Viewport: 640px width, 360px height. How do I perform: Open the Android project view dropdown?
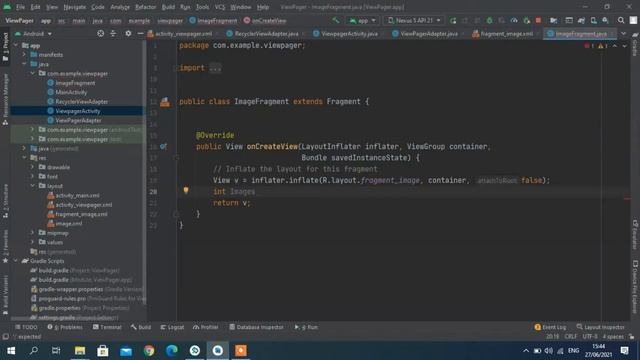33,33
